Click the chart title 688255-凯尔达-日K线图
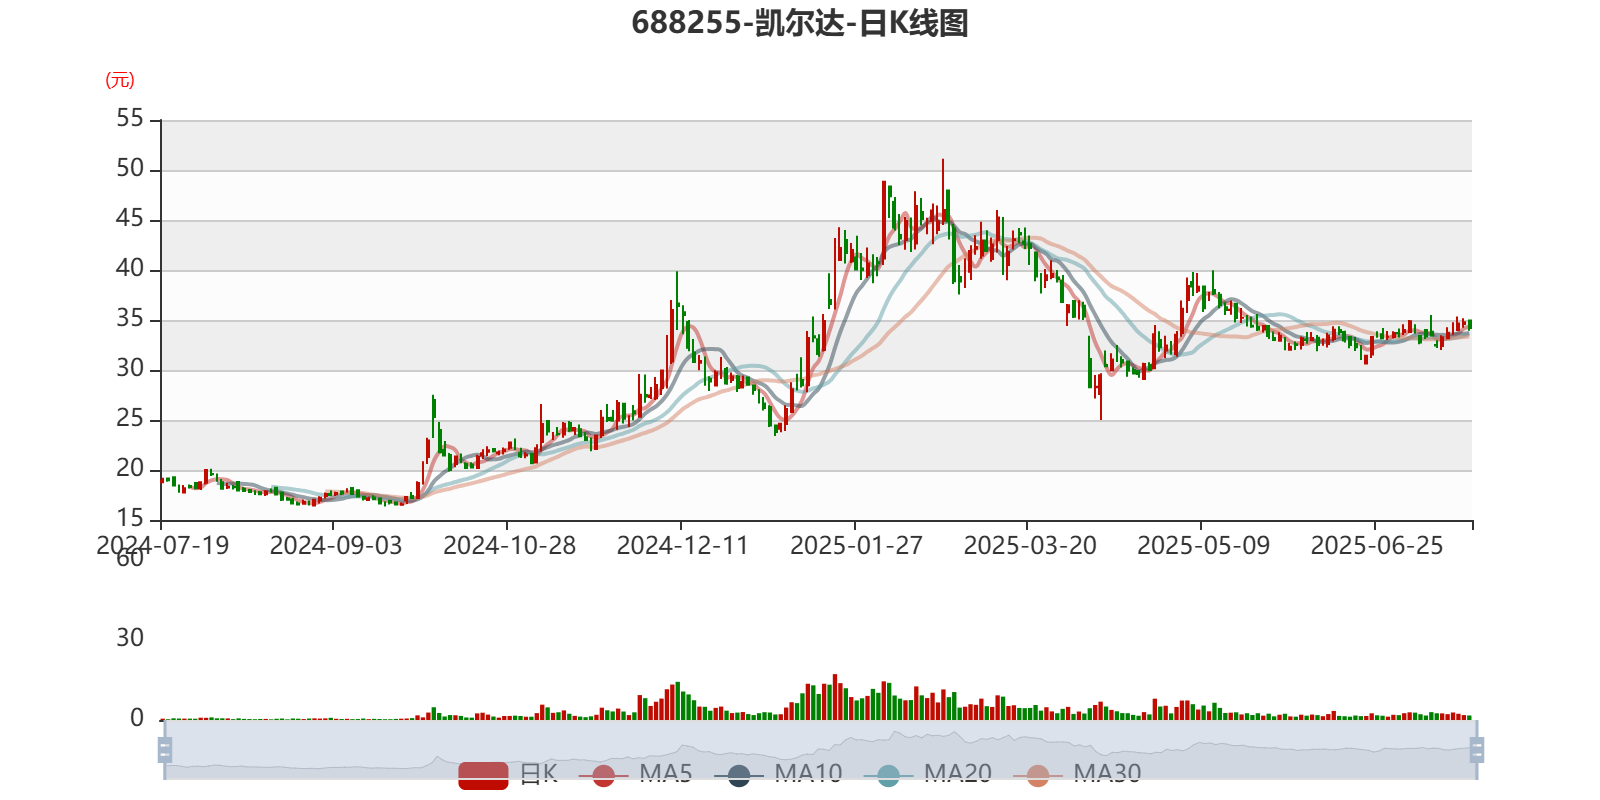 tap(800, 23)
